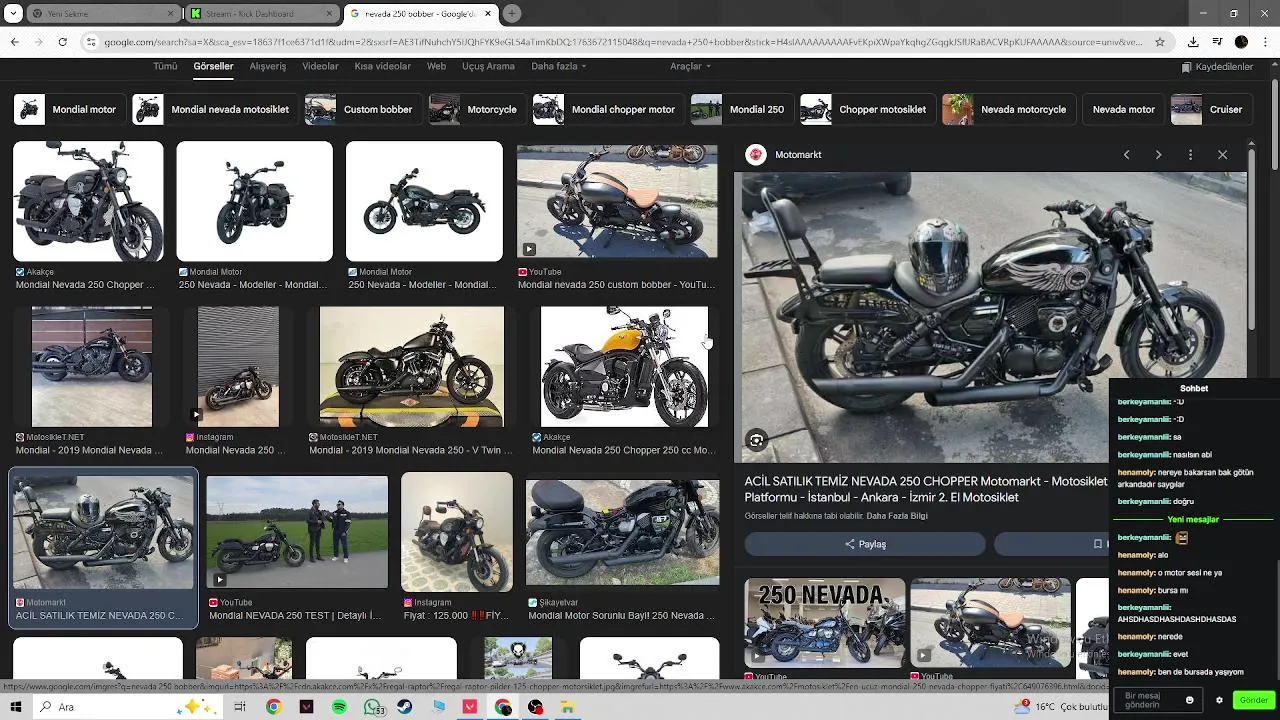Click the Google Lens icon on preview image
1280x720 pixels.
[757, 440]
